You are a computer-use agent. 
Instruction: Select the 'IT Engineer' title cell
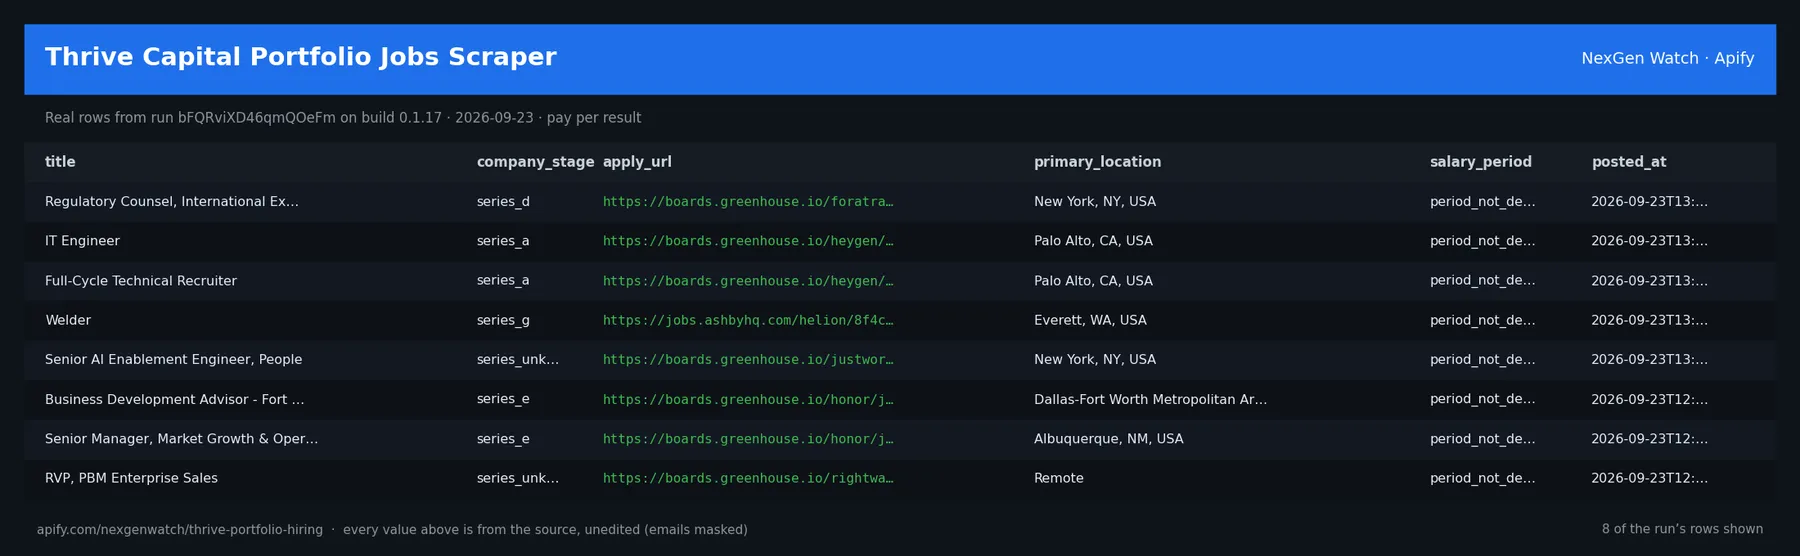pyautogui.click(x=82, y=241)
